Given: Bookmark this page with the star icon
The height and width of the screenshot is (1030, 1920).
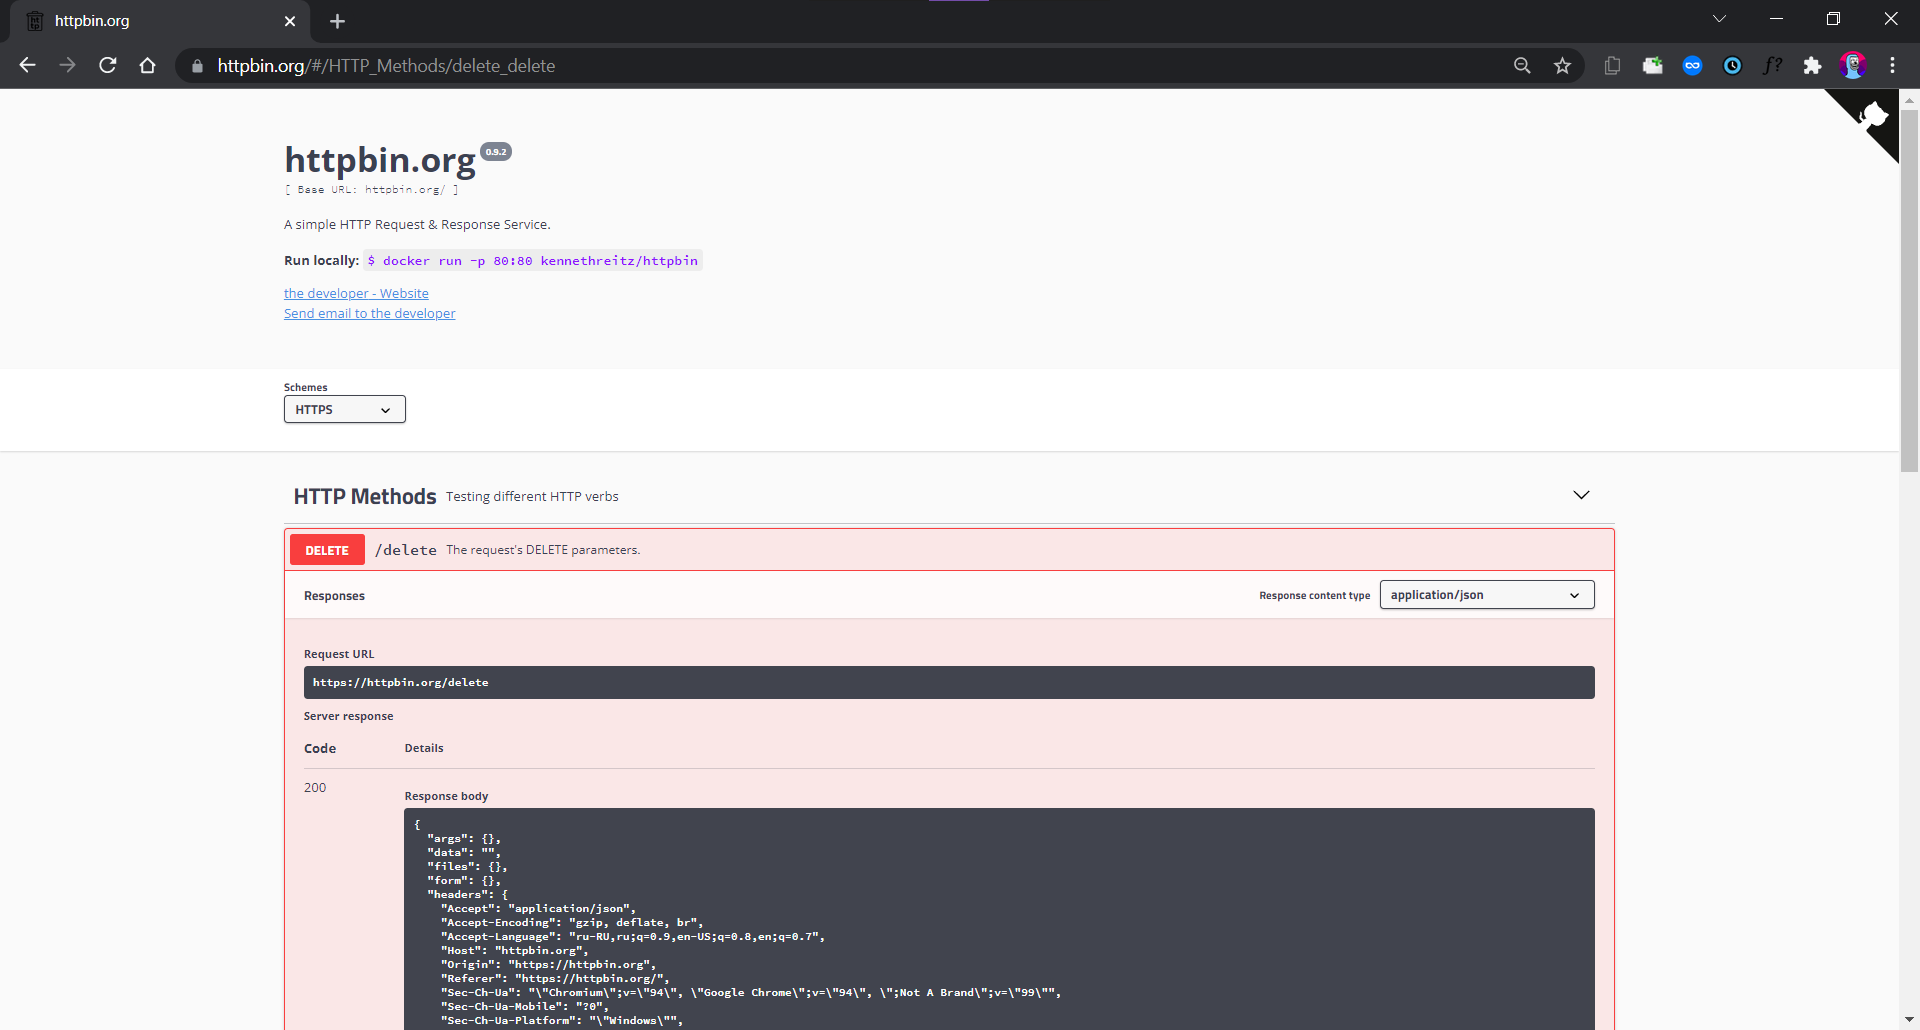Looking at the screenshot, I should [x=1562, y=65].
